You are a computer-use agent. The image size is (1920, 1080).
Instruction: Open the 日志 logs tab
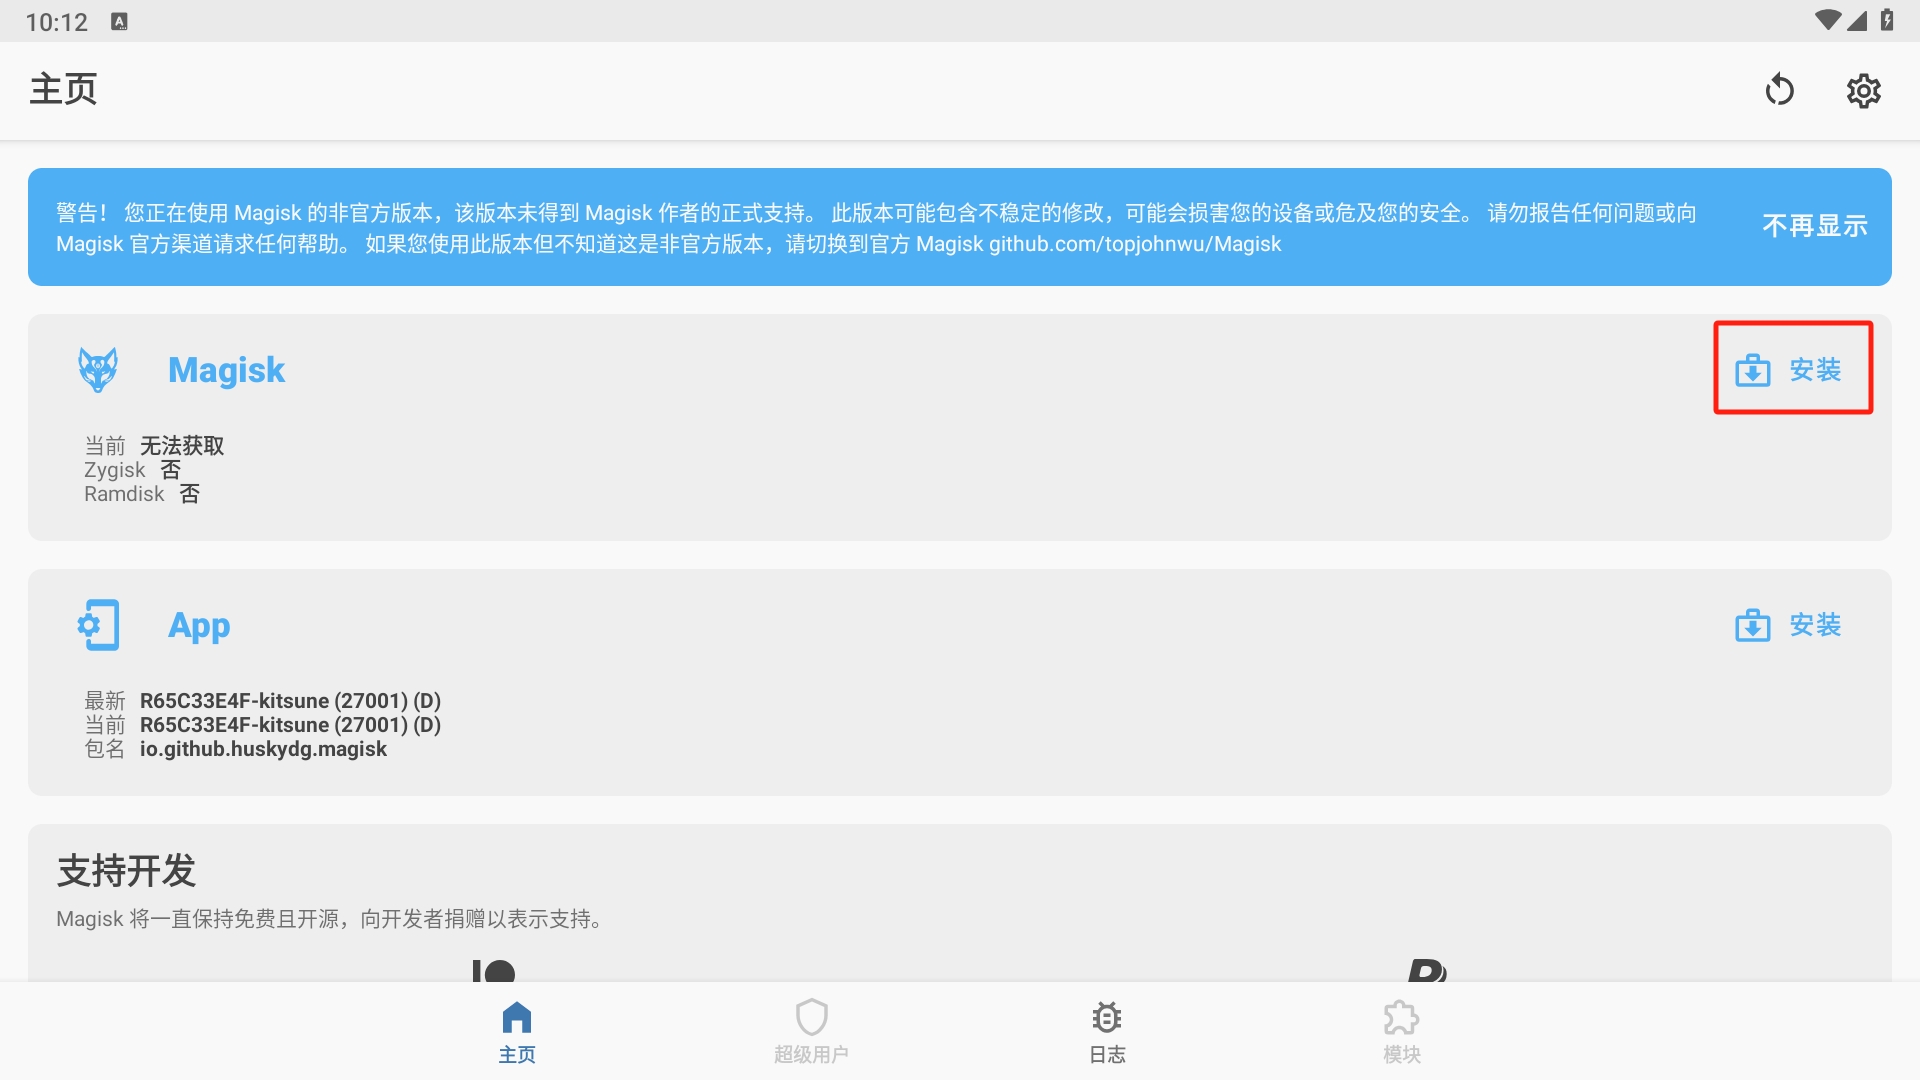point(1107,1032)
